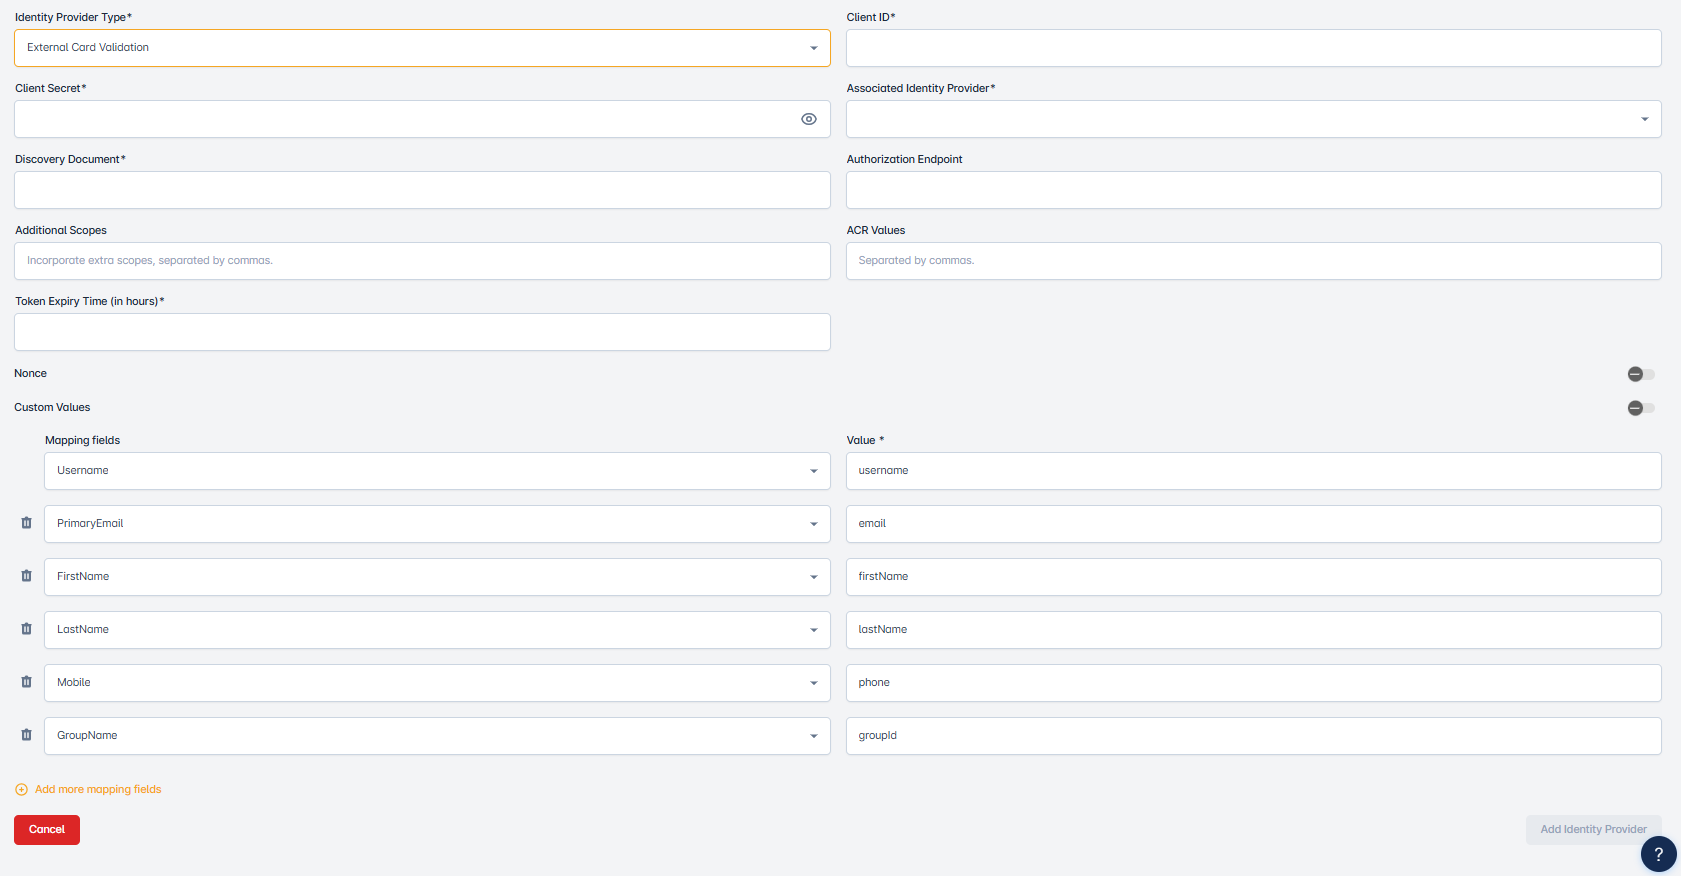Click the Cancel button
Viewport: 1681px width, 876px height.
pyautogui.click(x=47, y=830)
